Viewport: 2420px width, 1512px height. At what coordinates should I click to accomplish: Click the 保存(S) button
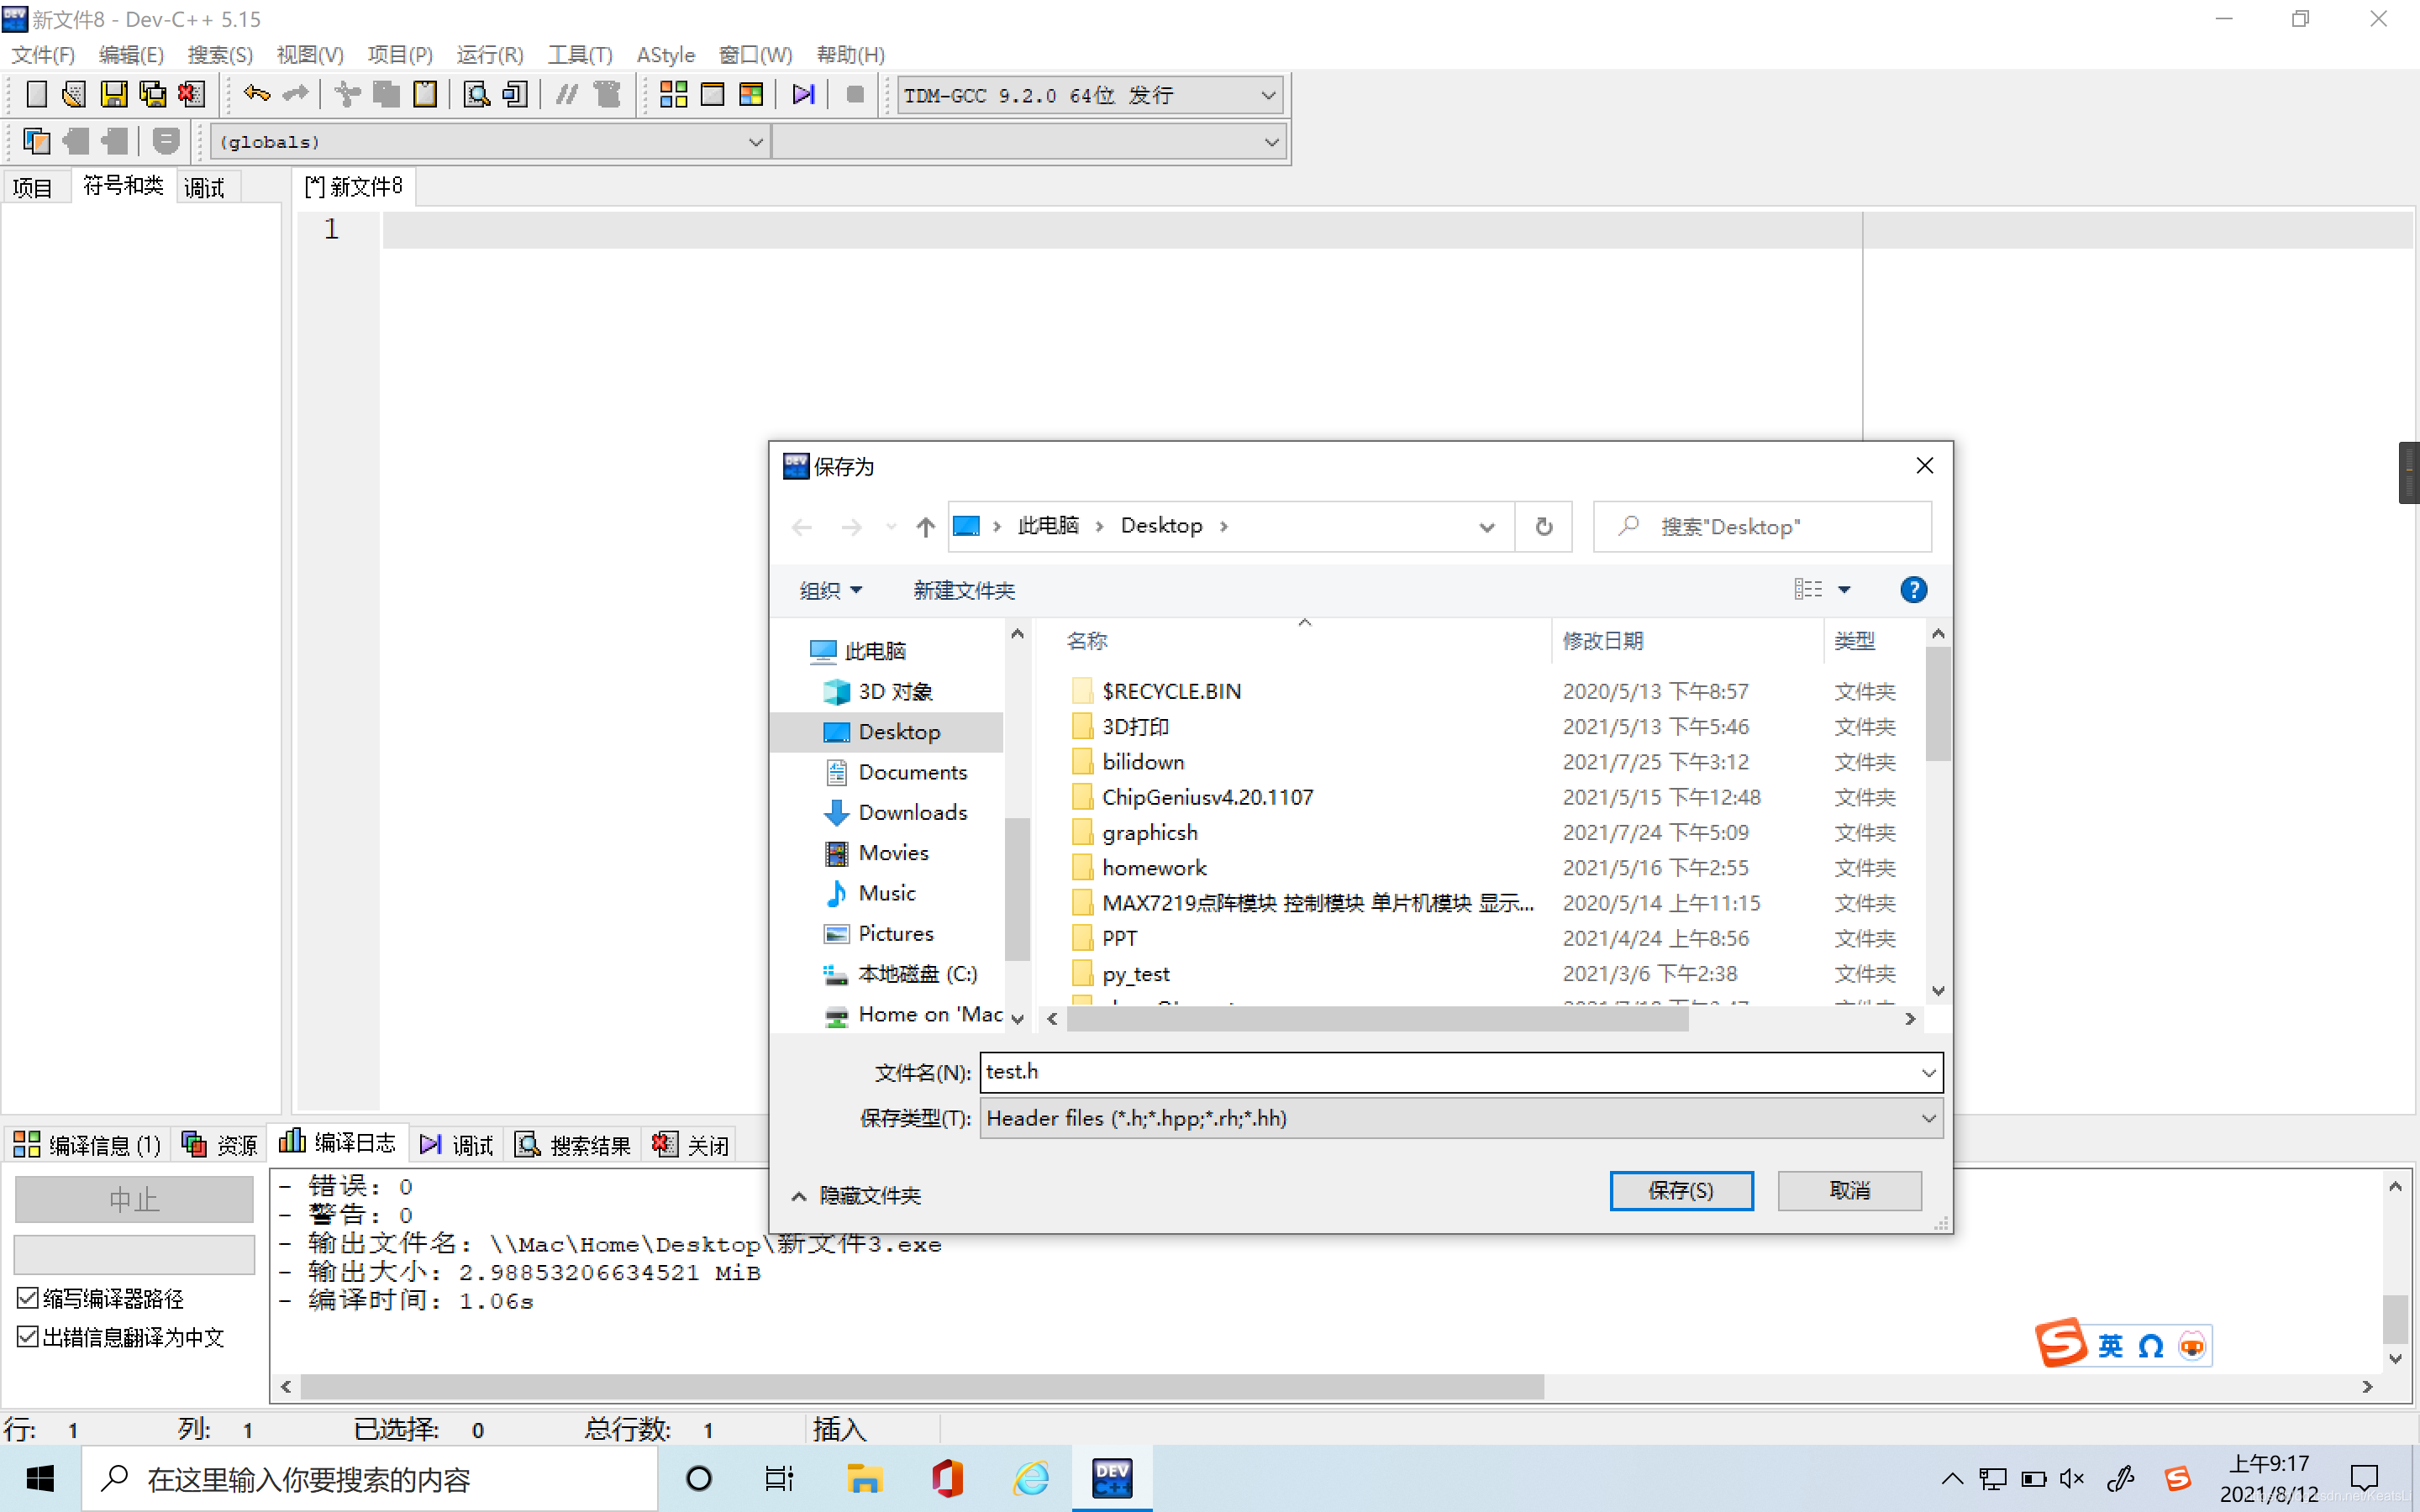[x=1681, y=1190]
